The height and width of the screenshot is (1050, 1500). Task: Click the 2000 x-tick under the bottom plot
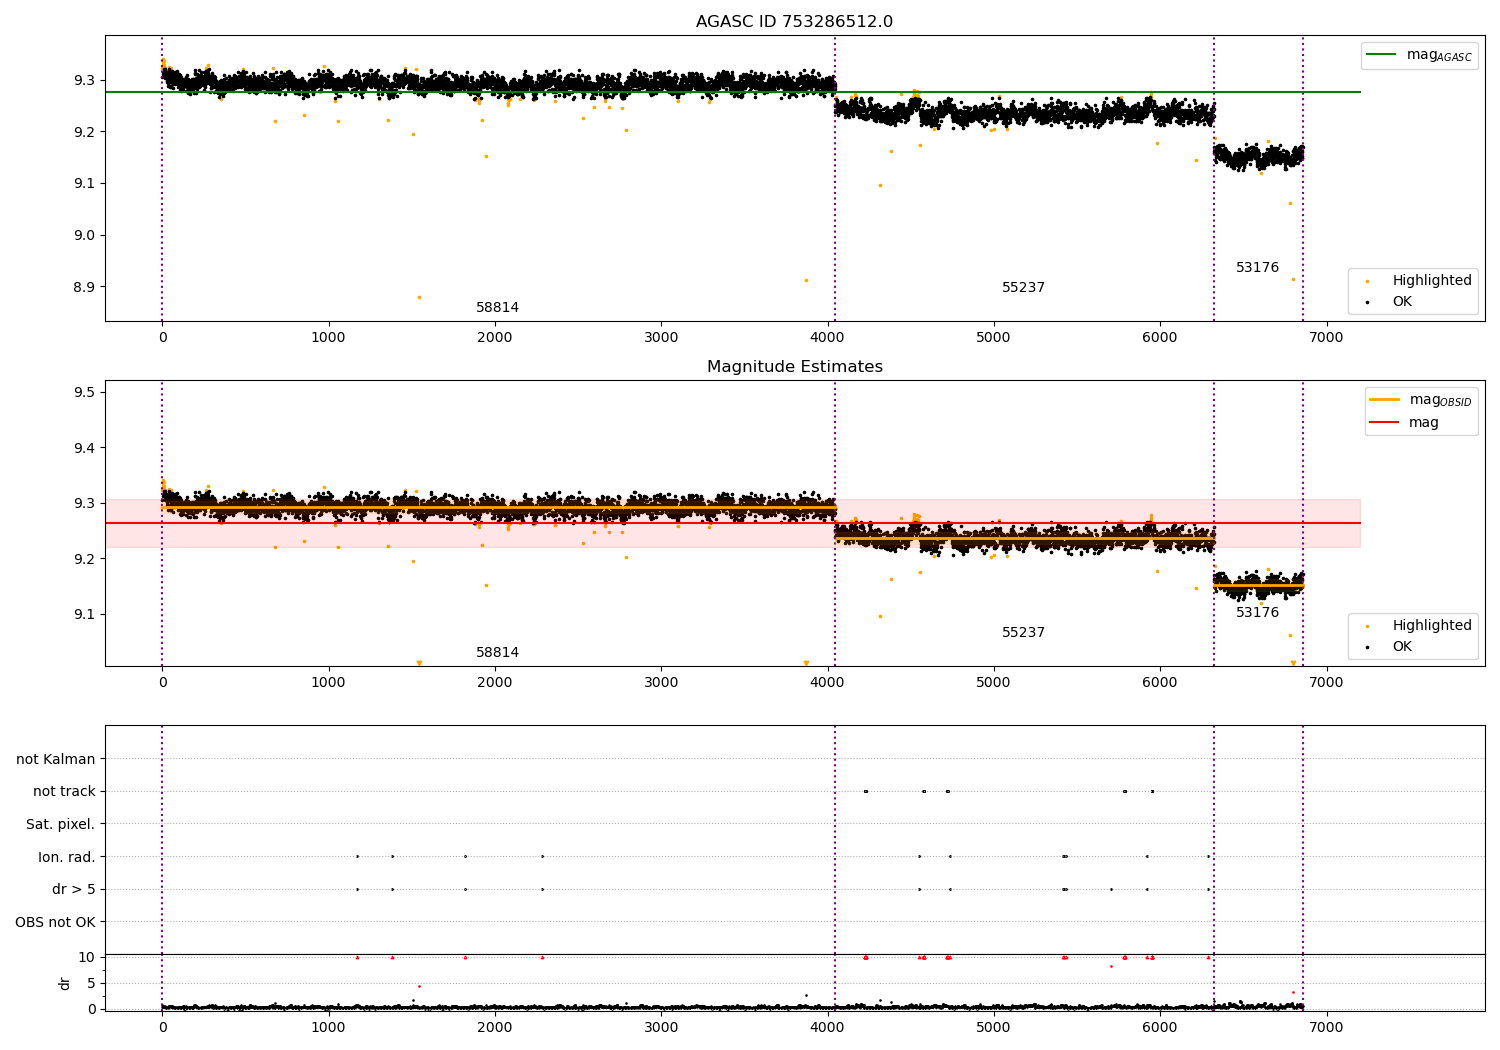pos(495,1027)
